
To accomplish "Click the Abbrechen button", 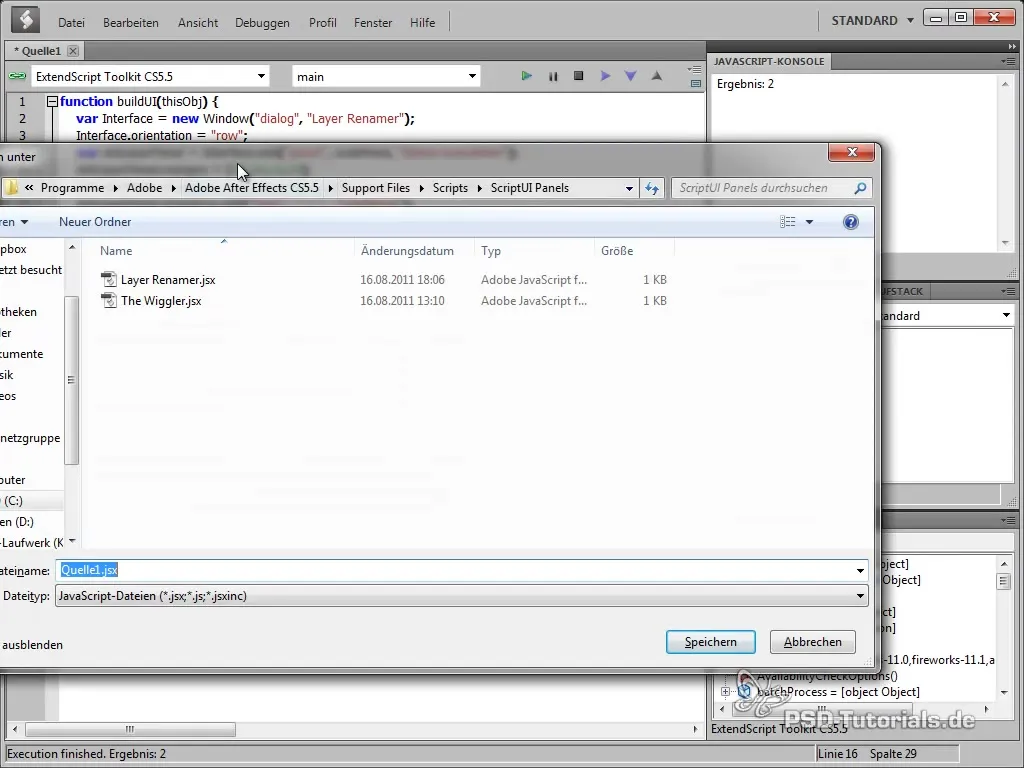I will pos(812,642).
